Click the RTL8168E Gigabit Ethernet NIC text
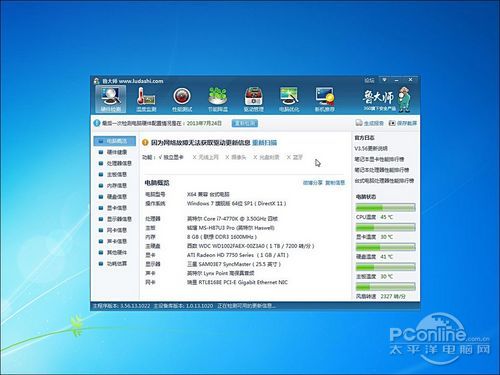 coord(237,282)
